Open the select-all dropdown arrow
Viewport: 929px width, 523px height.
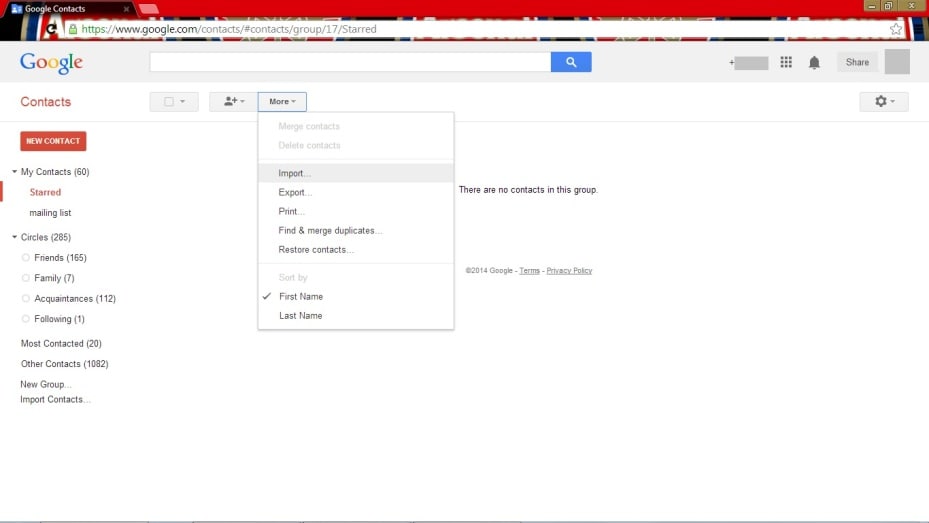[182, 101]
